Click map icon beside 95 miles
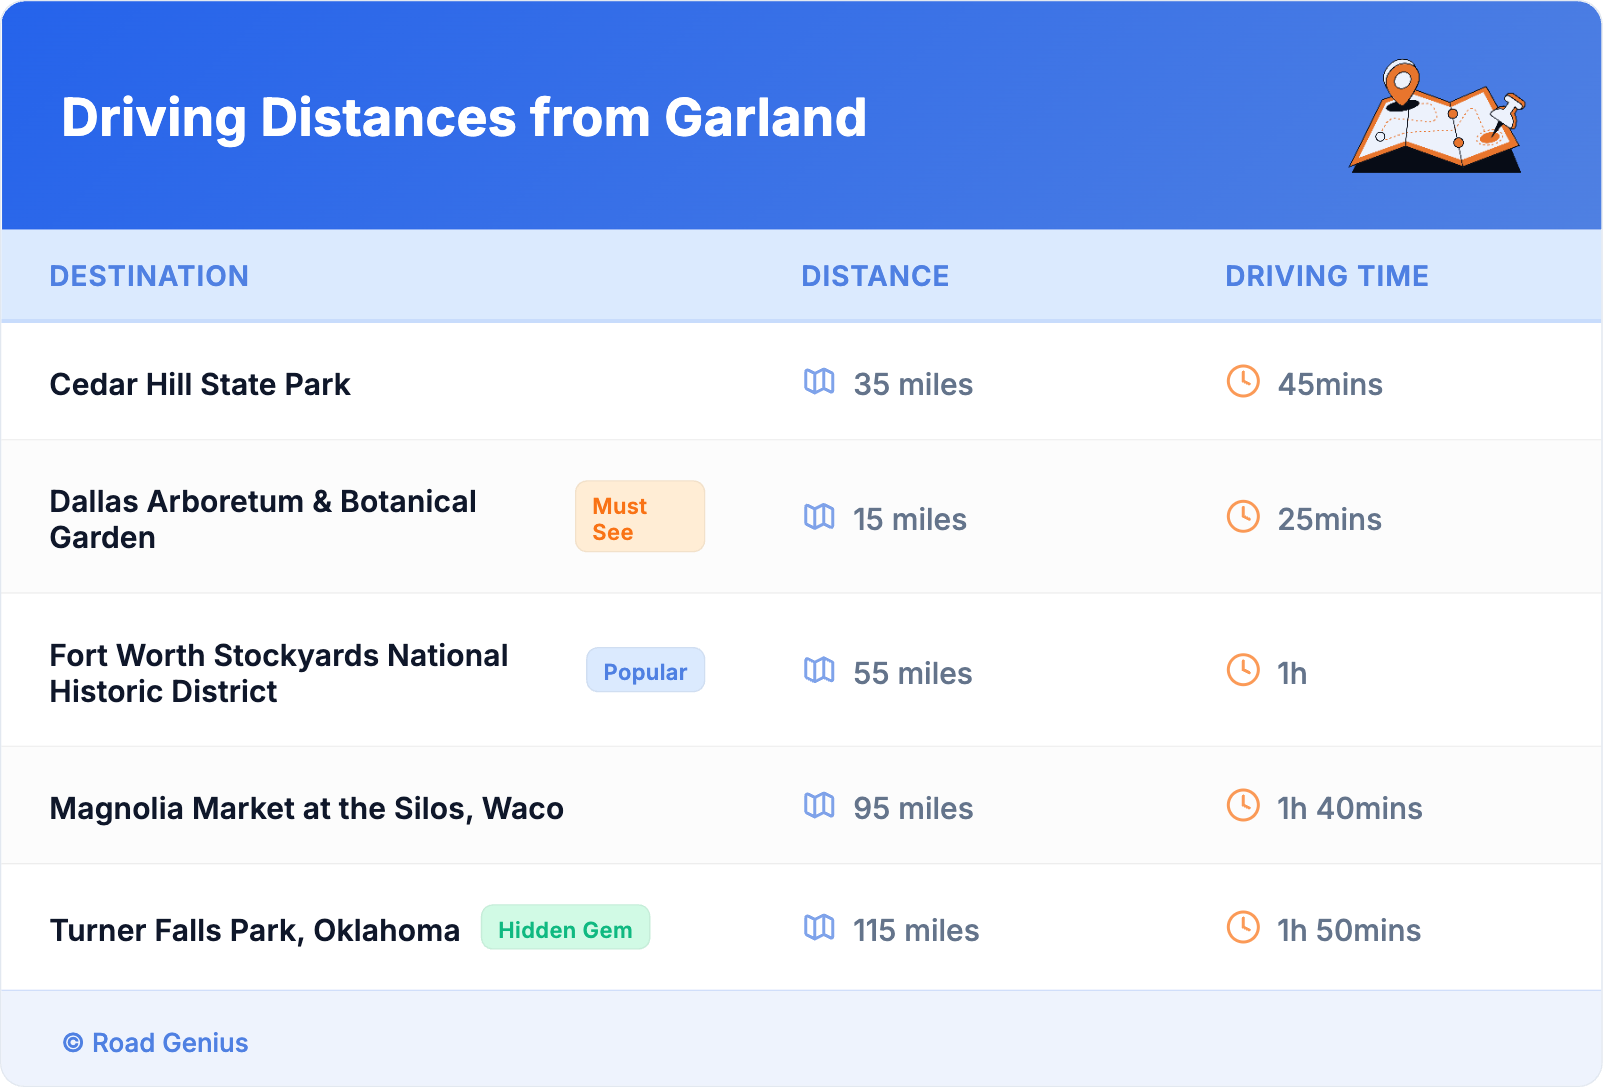This screenshot has width=1604, height=1088. (819, 806)
